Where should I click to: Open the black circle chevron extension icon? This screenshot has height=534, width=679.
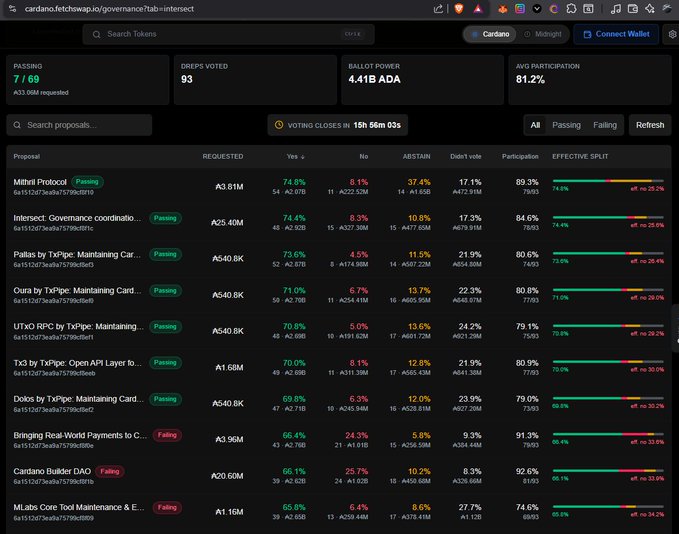pos(537,9)
